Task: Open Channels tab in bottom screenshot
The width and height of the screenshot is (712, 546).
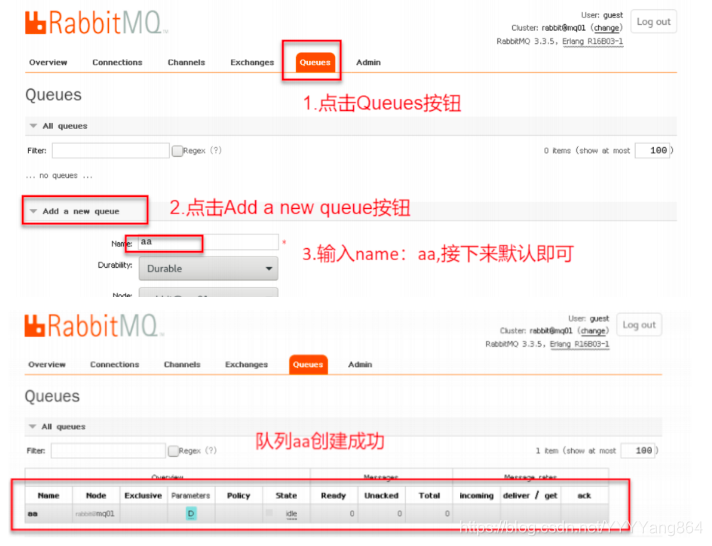Action: point(182,364)
